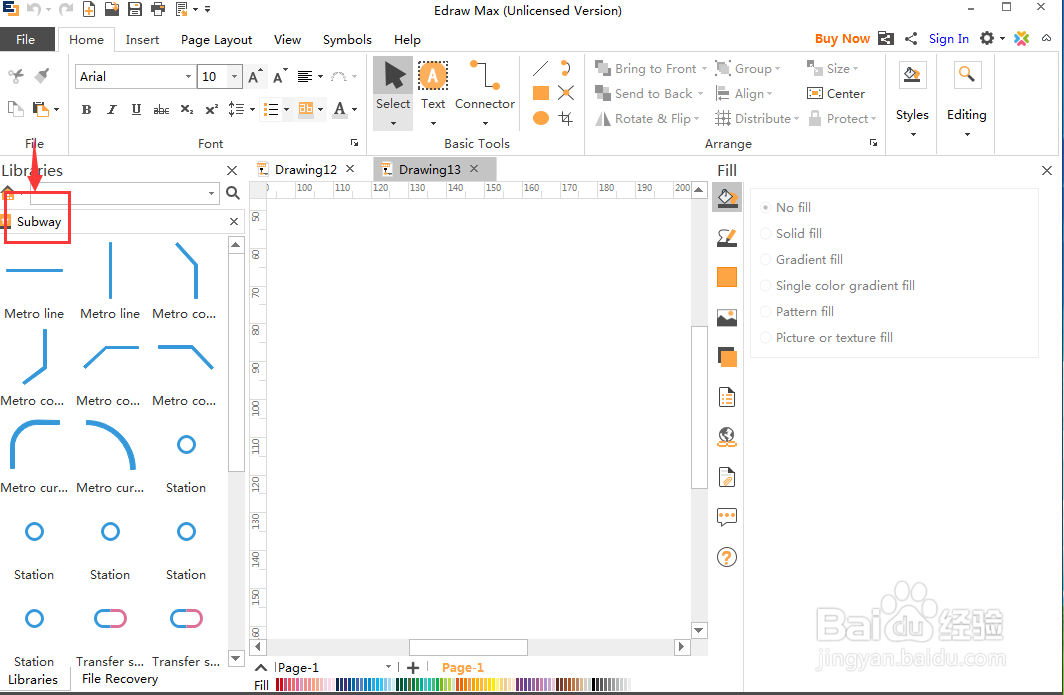Apply superscript formatting

tap(212, 109)
